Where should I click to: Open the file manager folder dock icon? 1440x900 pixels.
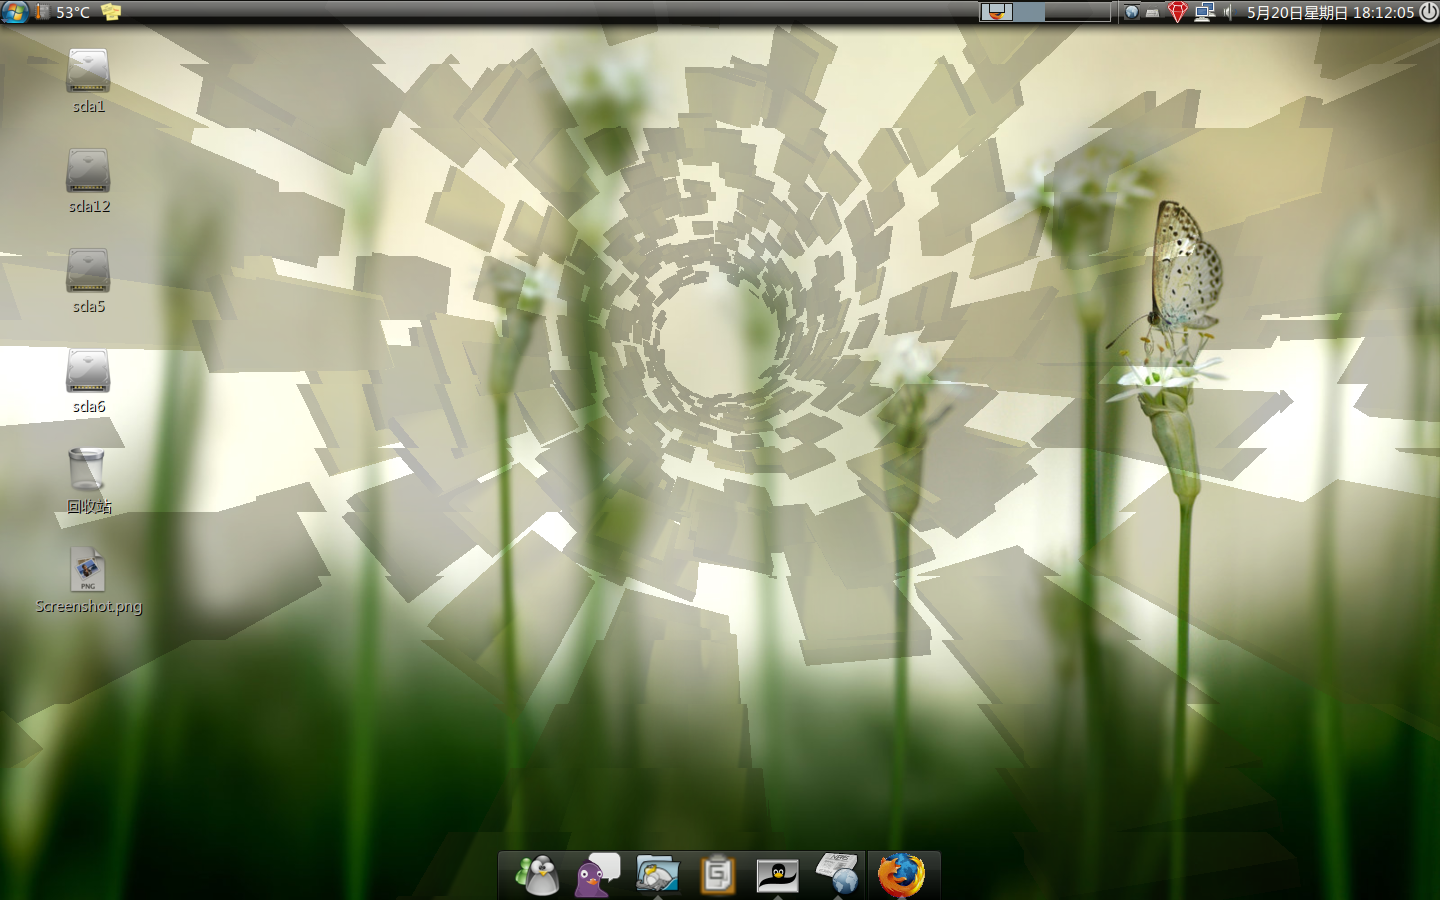coord(657,876)
